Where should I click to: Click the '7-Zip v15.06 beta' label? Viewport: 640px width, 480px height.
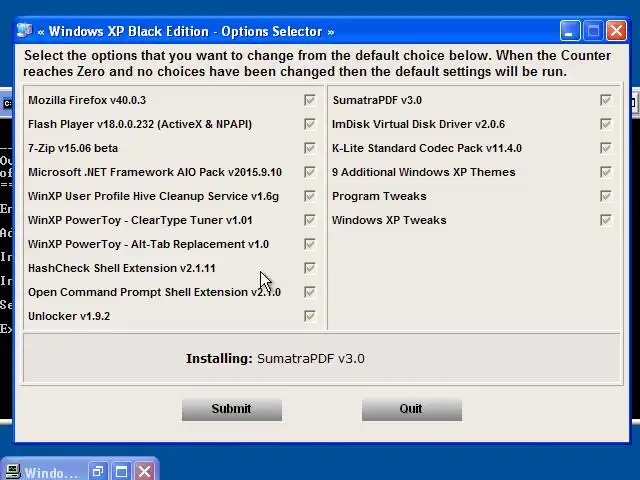(73, 148)
